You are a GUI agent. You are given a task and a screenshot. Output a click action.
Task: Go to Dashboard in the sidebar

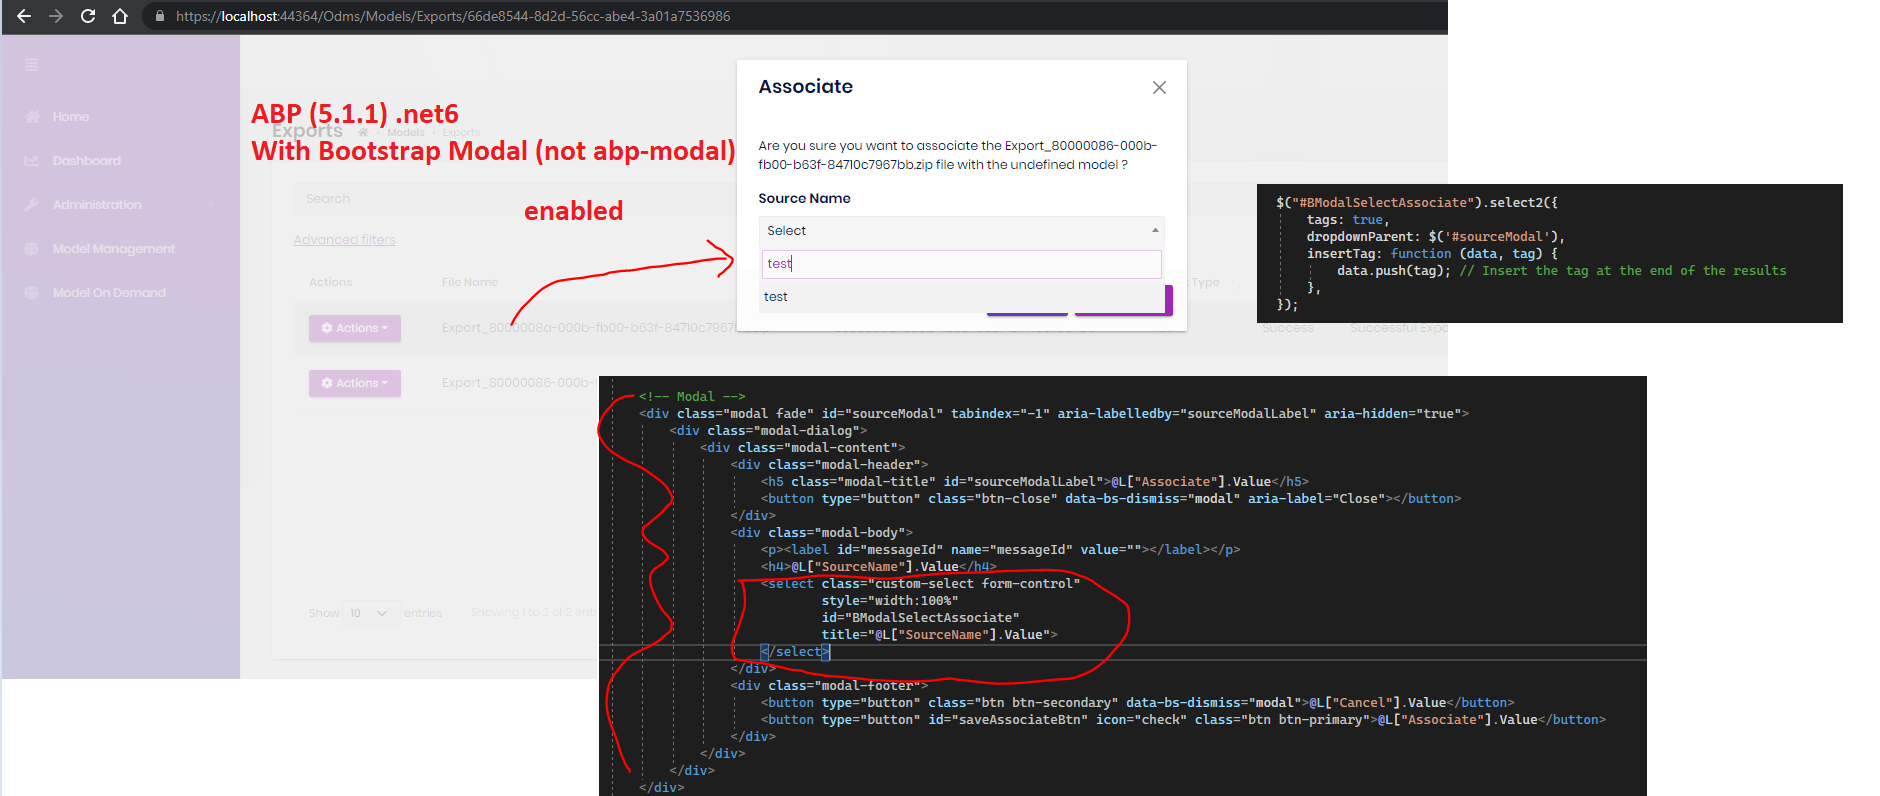pos(86,161)
